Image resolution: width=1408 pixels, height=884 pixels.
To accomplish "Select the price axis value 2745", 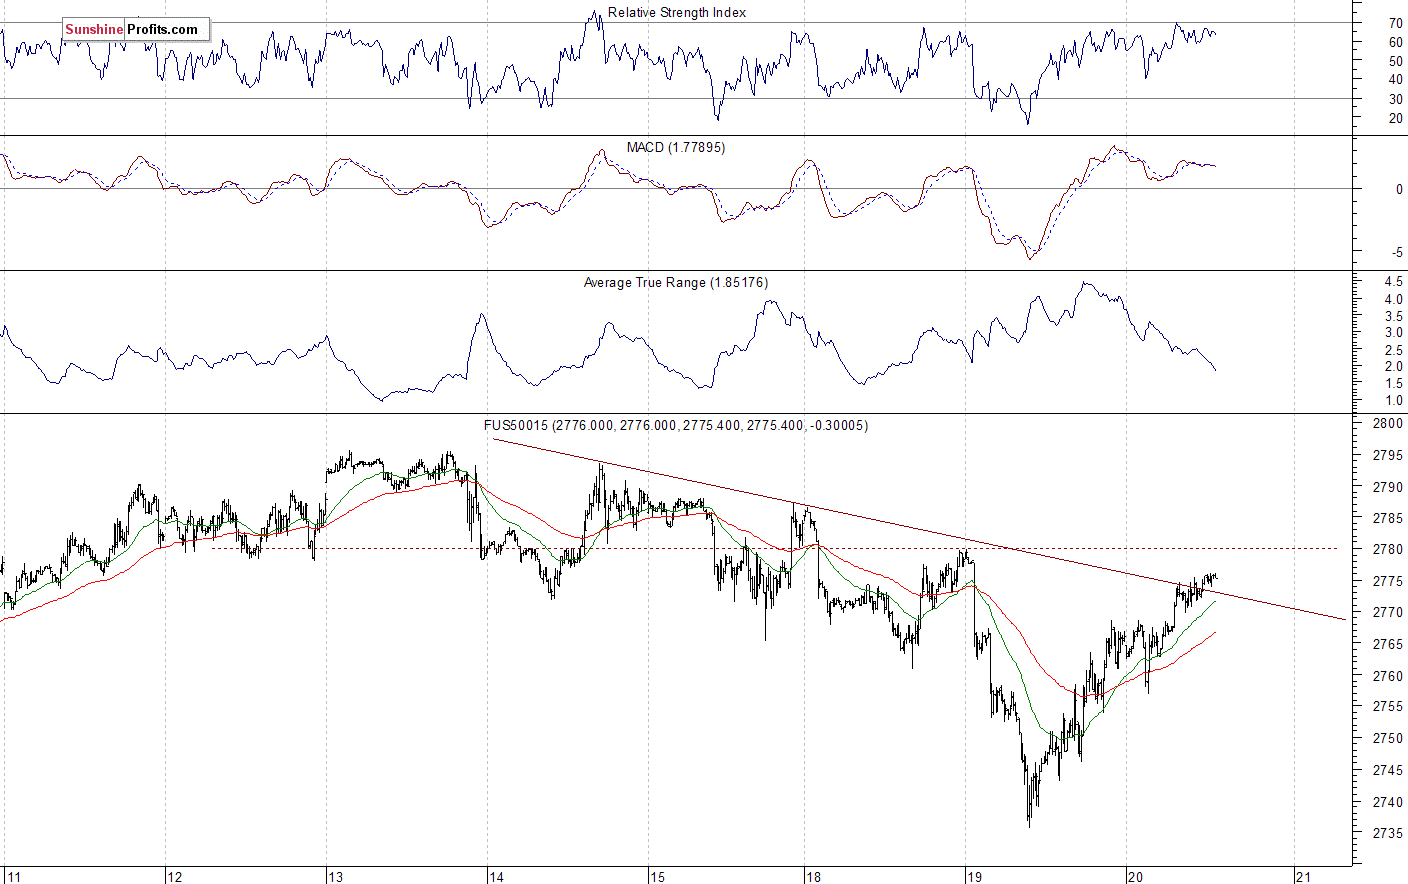I will [x=1388, y=771].
